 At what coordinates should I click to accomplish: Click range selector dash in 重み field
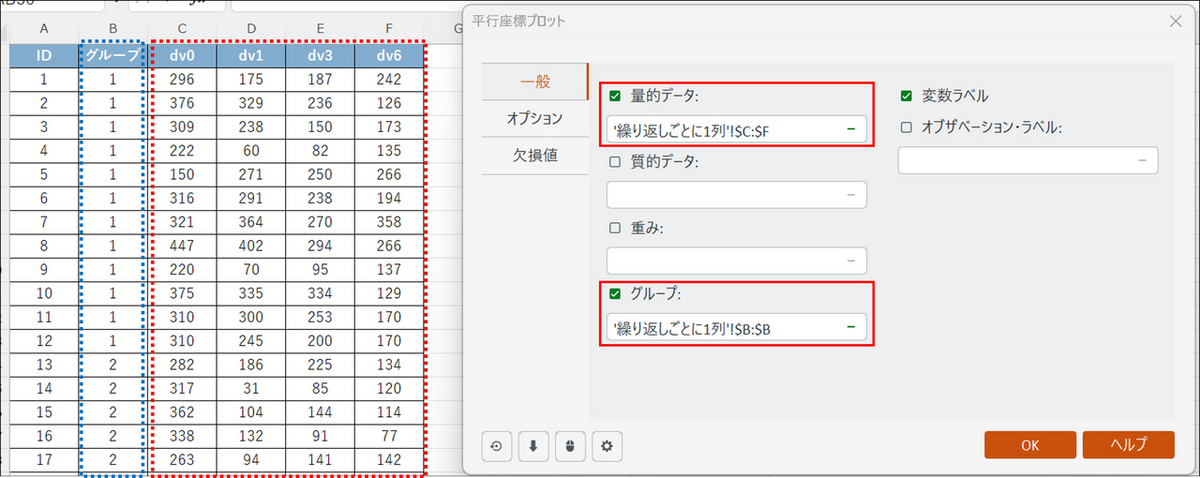click(x=850, y=261)
